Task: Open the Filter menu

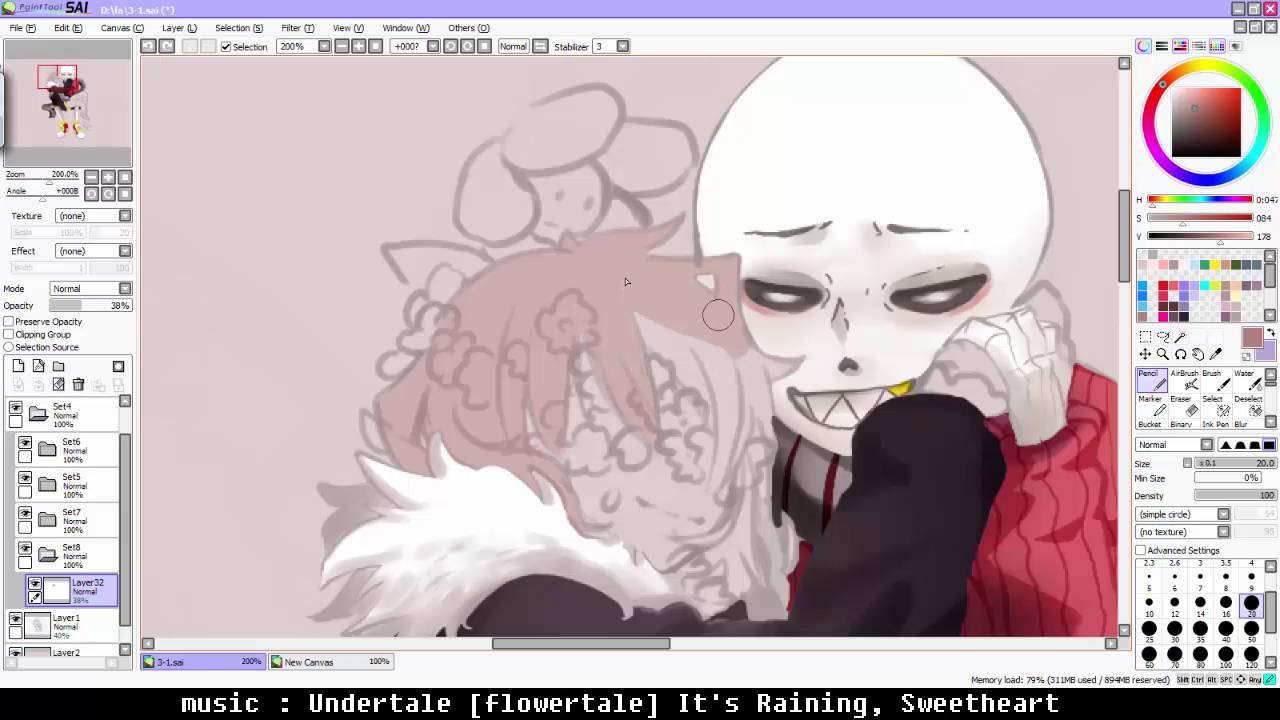Action: tap(297, 28)
